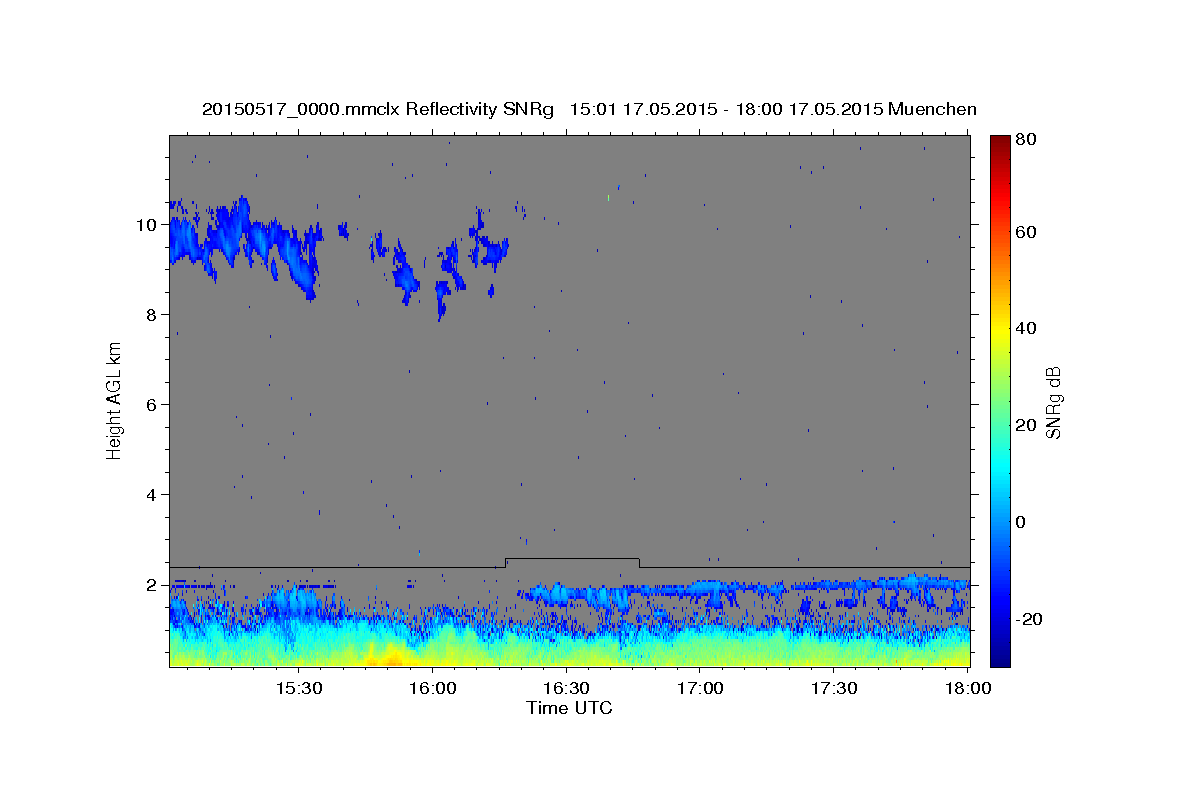Viewport: 1200px width, 800px height.
Task: Click the plot title '20150517_0000.mmclx Reflectivity SNRg'
Action: click(378, 109)
